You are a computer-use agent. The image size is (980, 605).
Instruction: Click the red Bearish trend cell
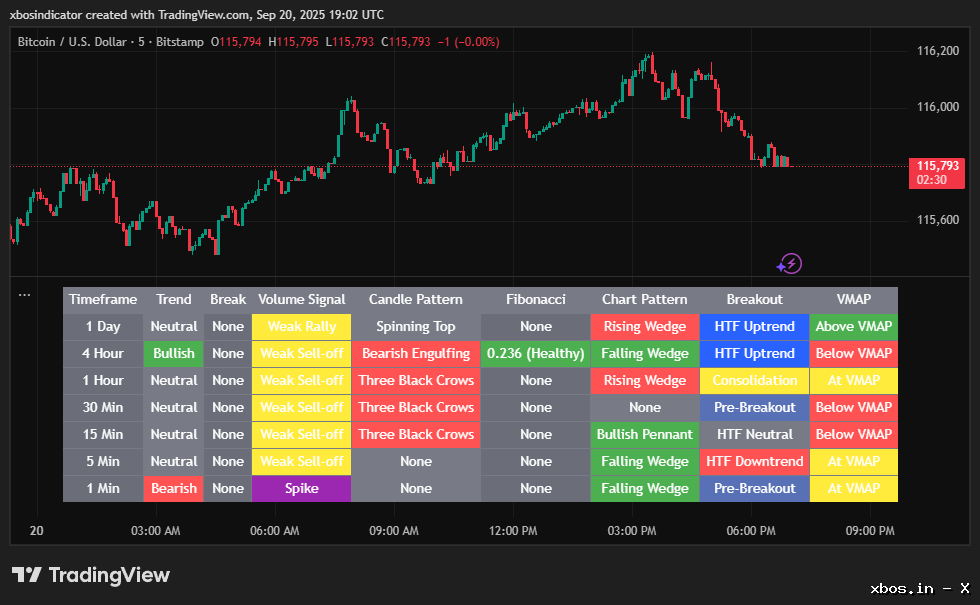click(174, 488)
